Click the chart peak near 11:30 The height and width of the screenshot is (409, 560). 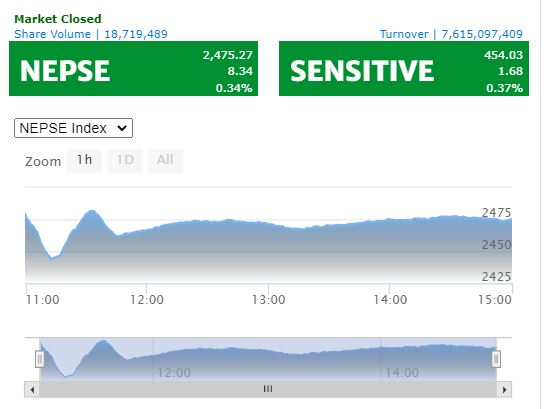[x=92, y=211]
